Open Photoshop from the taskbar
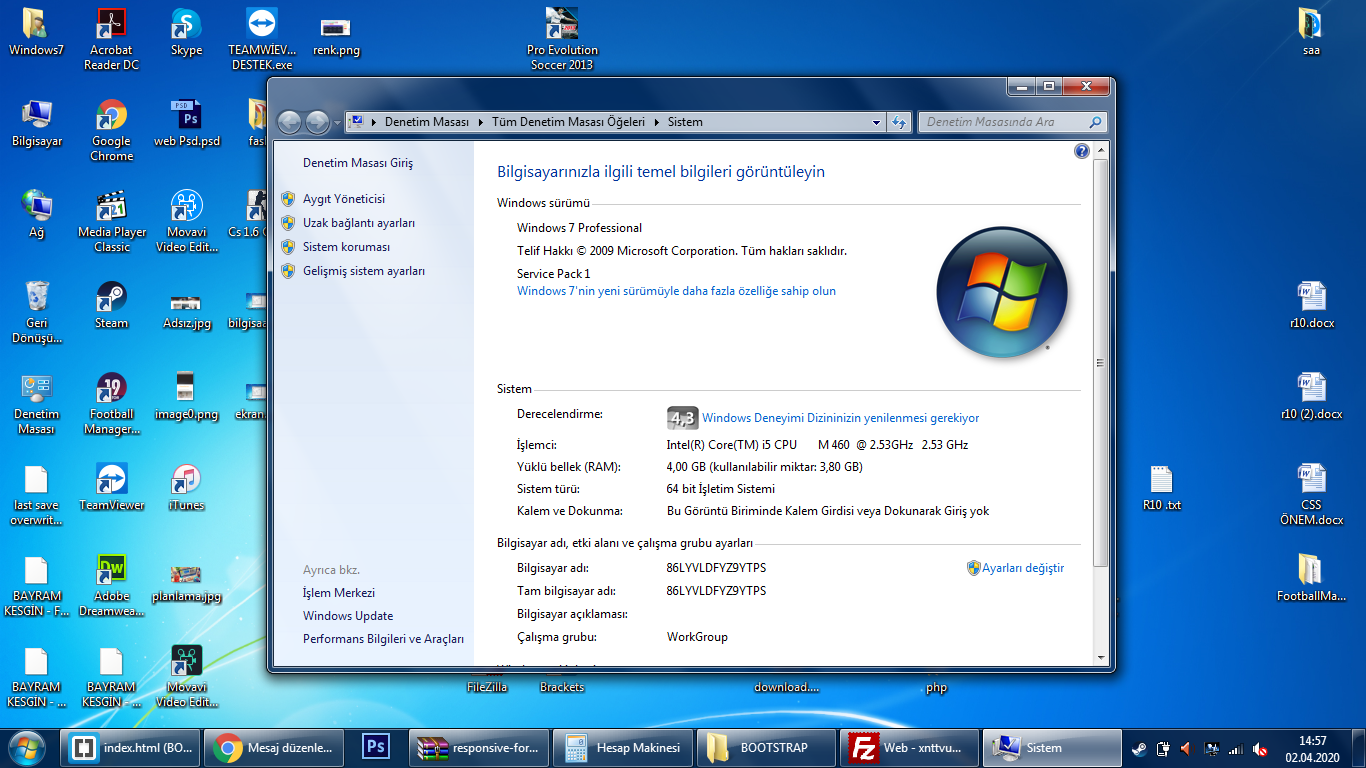Image resolution: width=1366 pixels, height=768 pixels. coord(377,748)
